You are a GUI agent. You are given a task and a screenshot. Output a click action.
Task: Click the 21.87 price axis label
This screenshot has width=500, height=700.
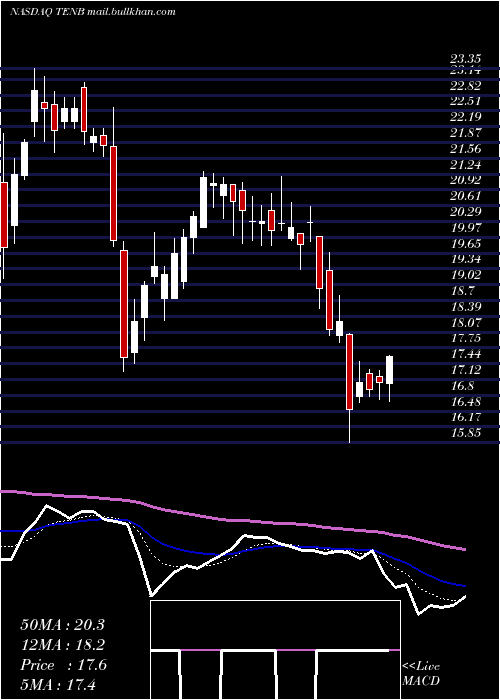click(x=465, y=133)
